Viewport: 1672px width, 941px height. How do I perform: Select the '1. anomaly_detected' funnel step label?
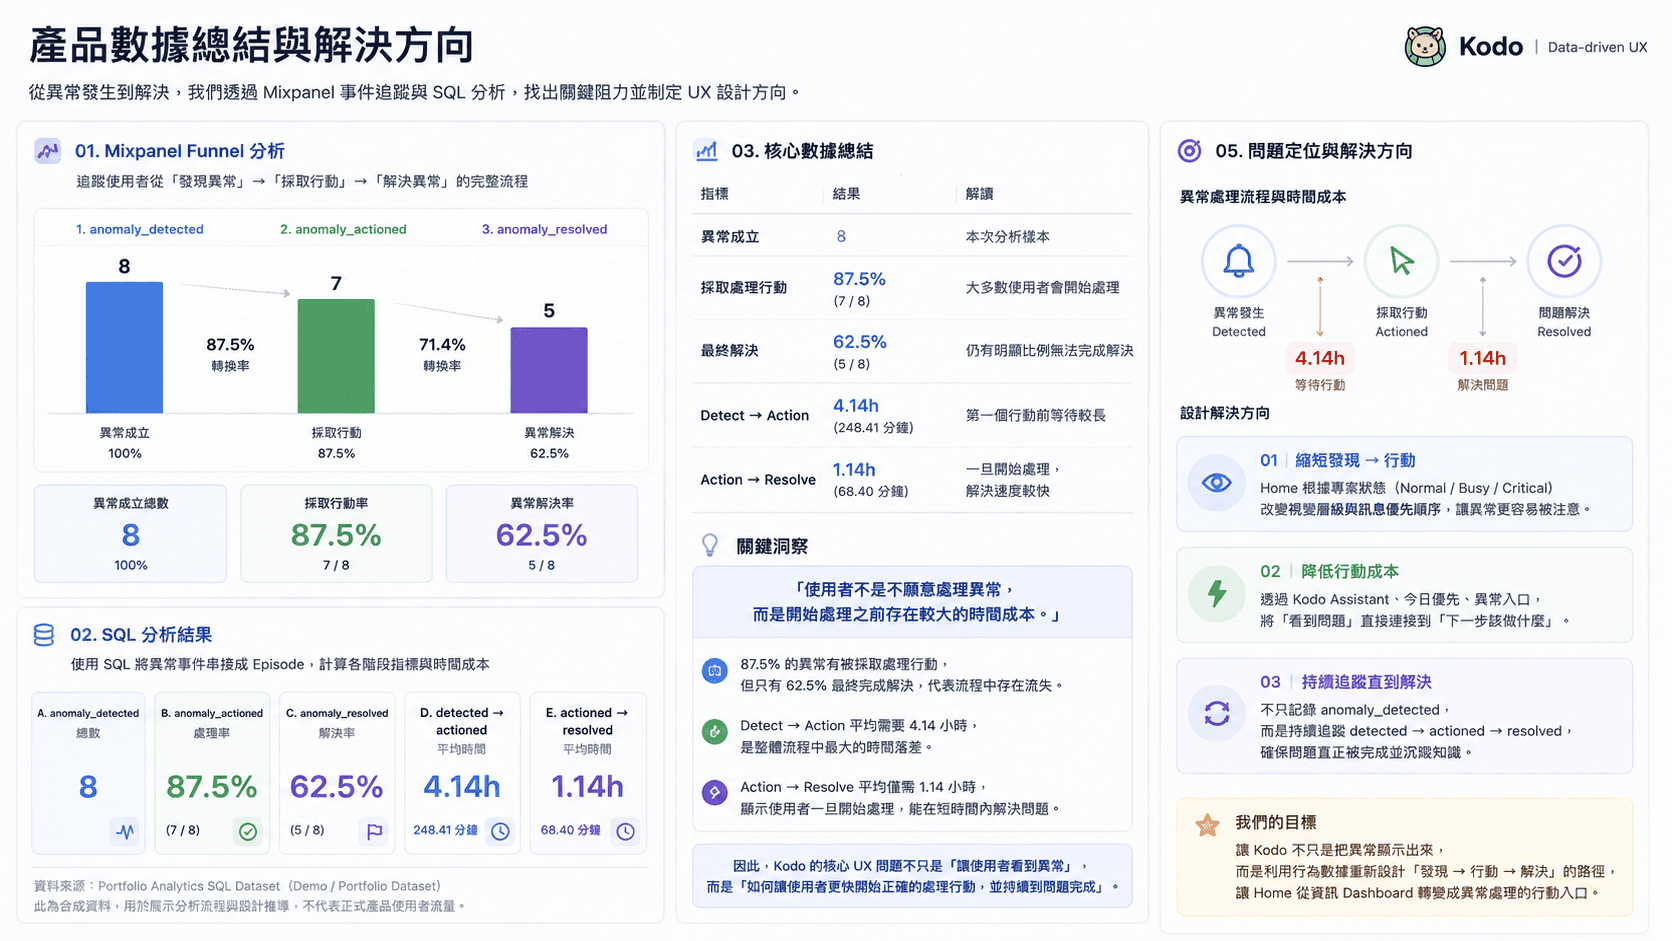(140, 229)
